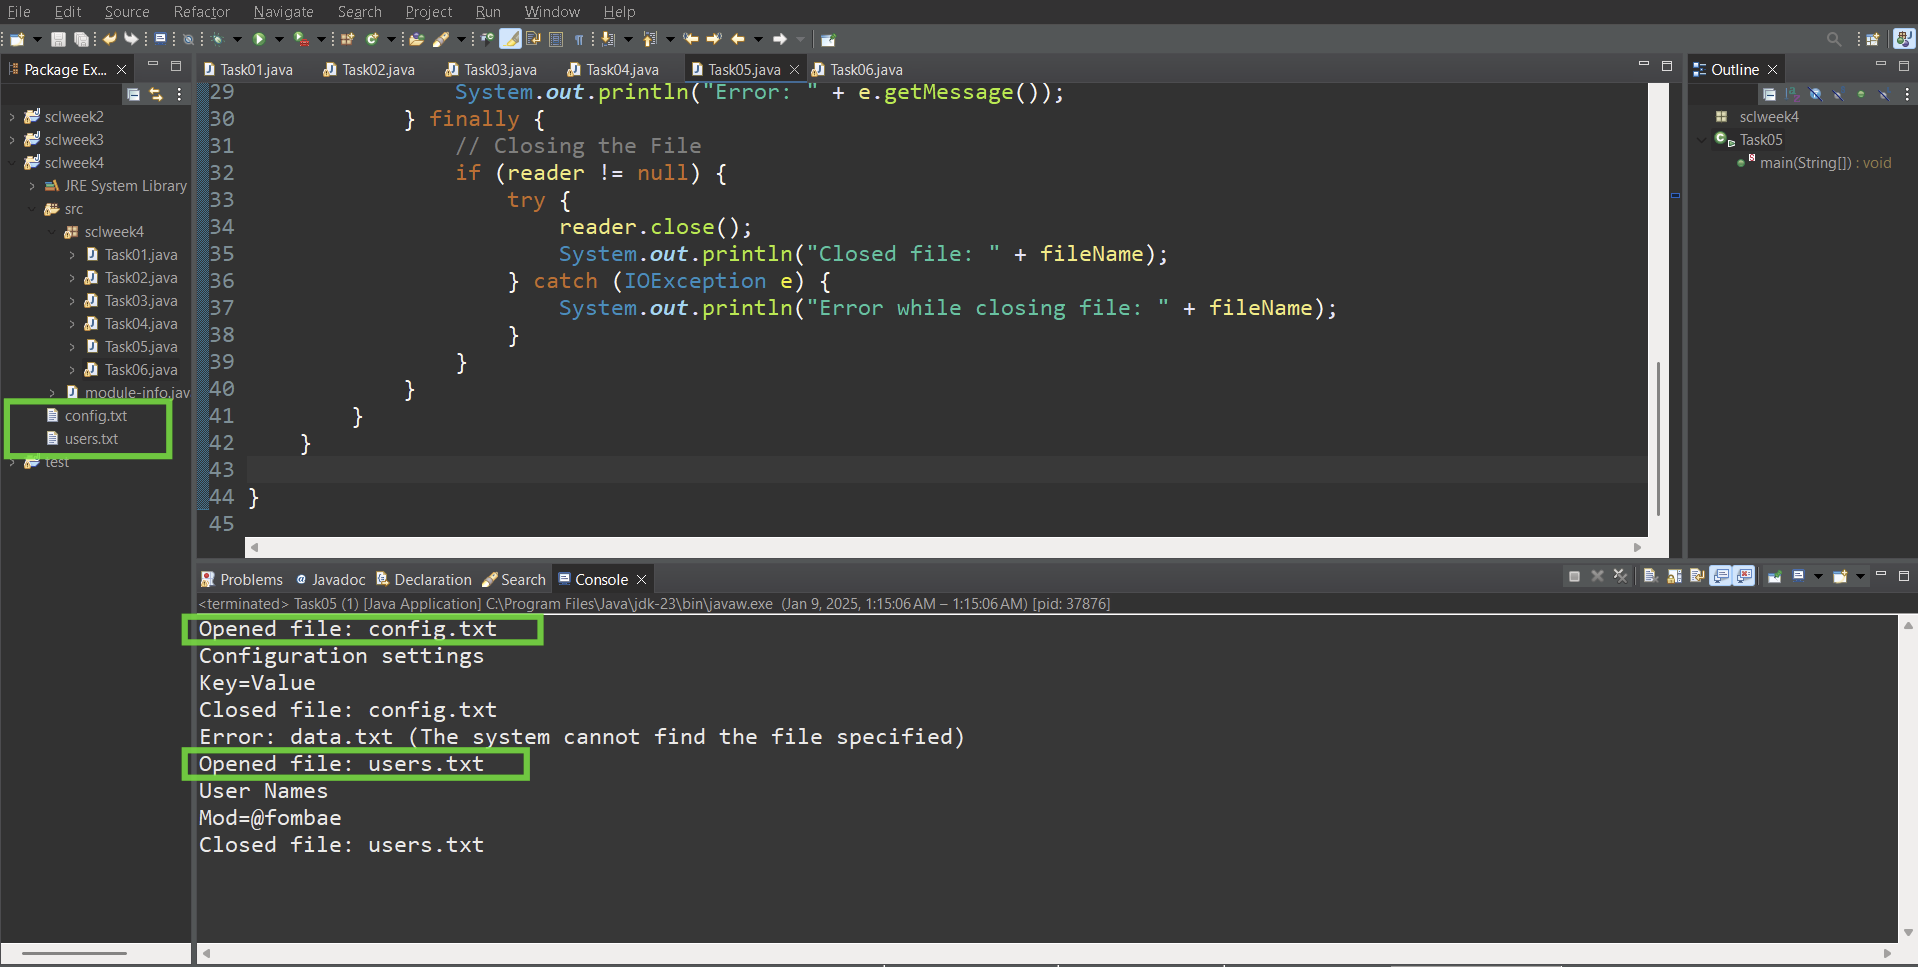
Task: Open the Run button dropdown arrow
Action: 279,39
